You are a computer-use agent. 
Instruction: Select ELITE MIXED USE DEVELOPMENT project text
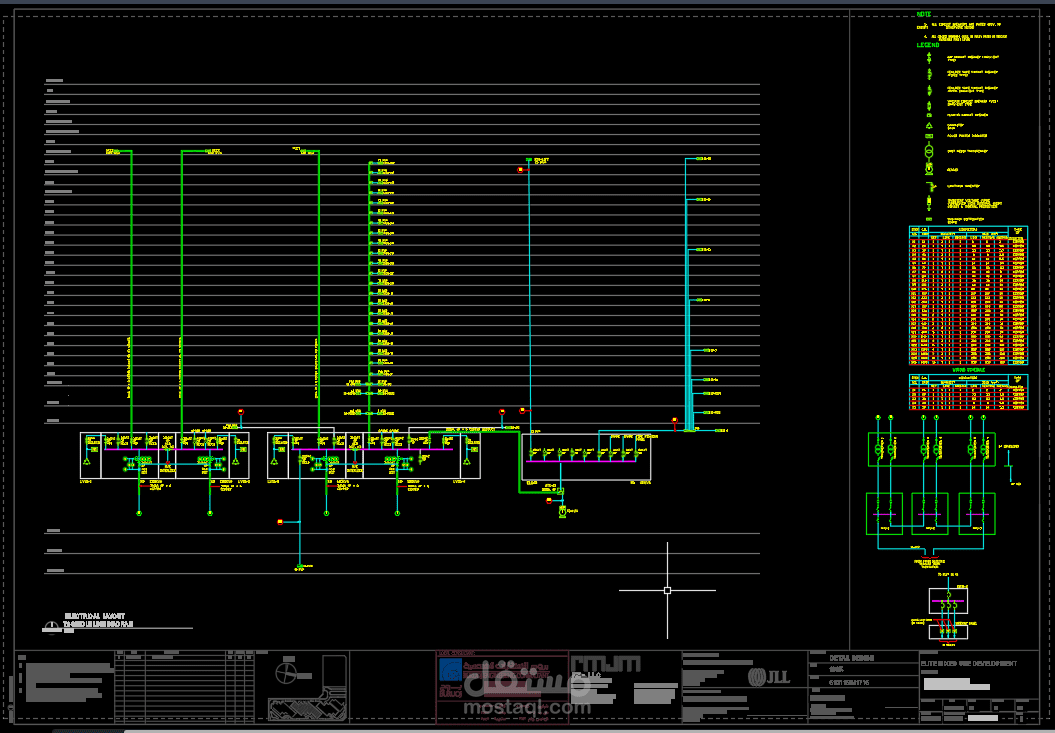tap(969, 664)
